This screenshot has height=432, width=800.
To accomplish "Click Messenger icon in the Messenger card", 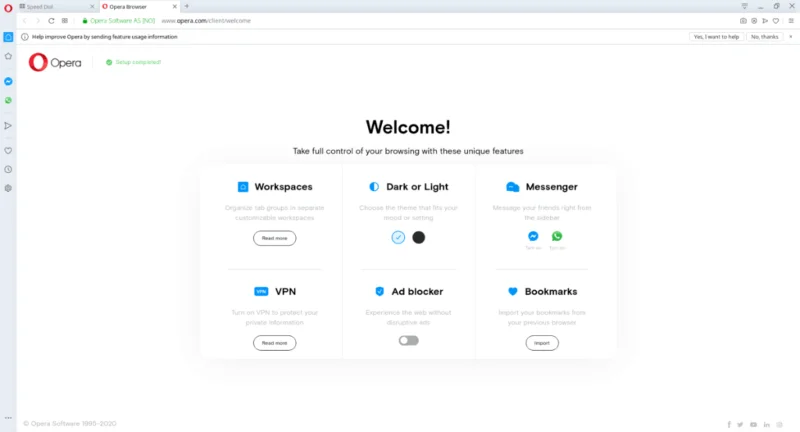I will [533, 236].
